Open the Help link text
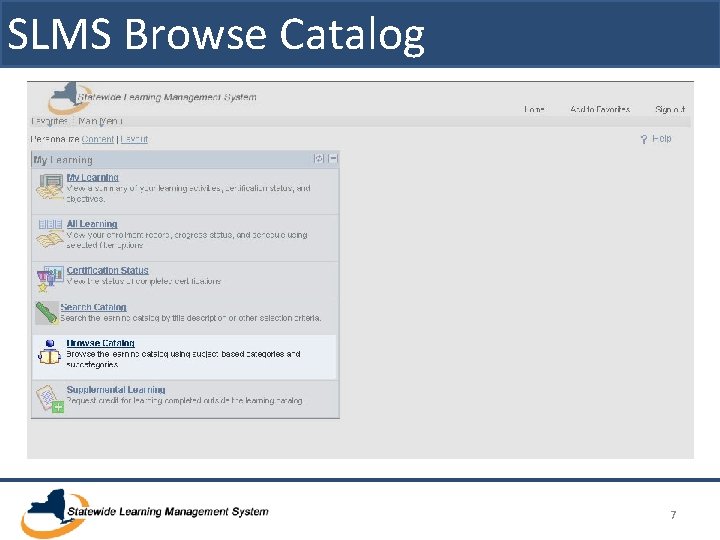Viewport: 720px width, 540px height. click(662, 139)
